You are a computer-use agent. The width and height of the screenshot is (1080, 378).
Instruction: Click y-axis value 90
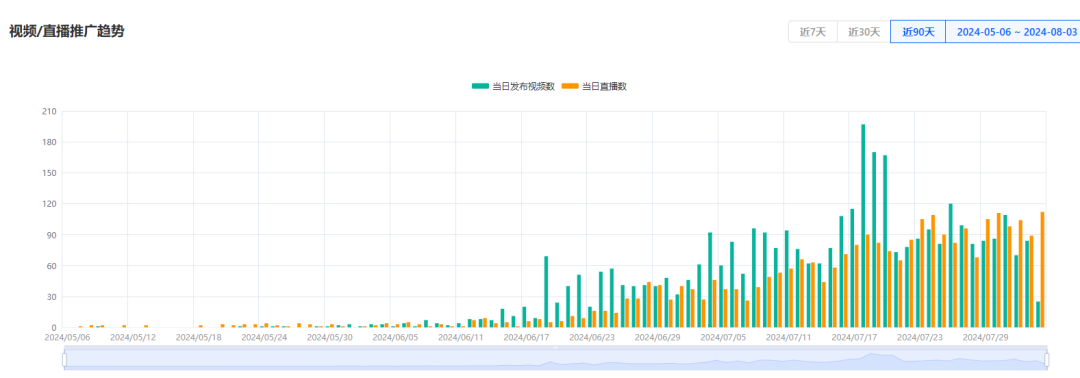[52, 235]
